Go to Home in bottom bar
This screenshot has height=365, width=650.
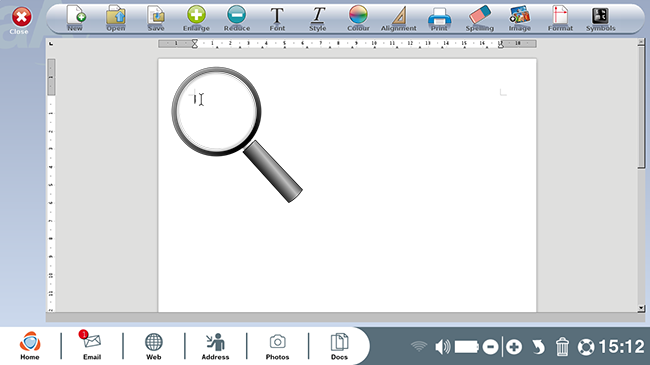point(30,346)
